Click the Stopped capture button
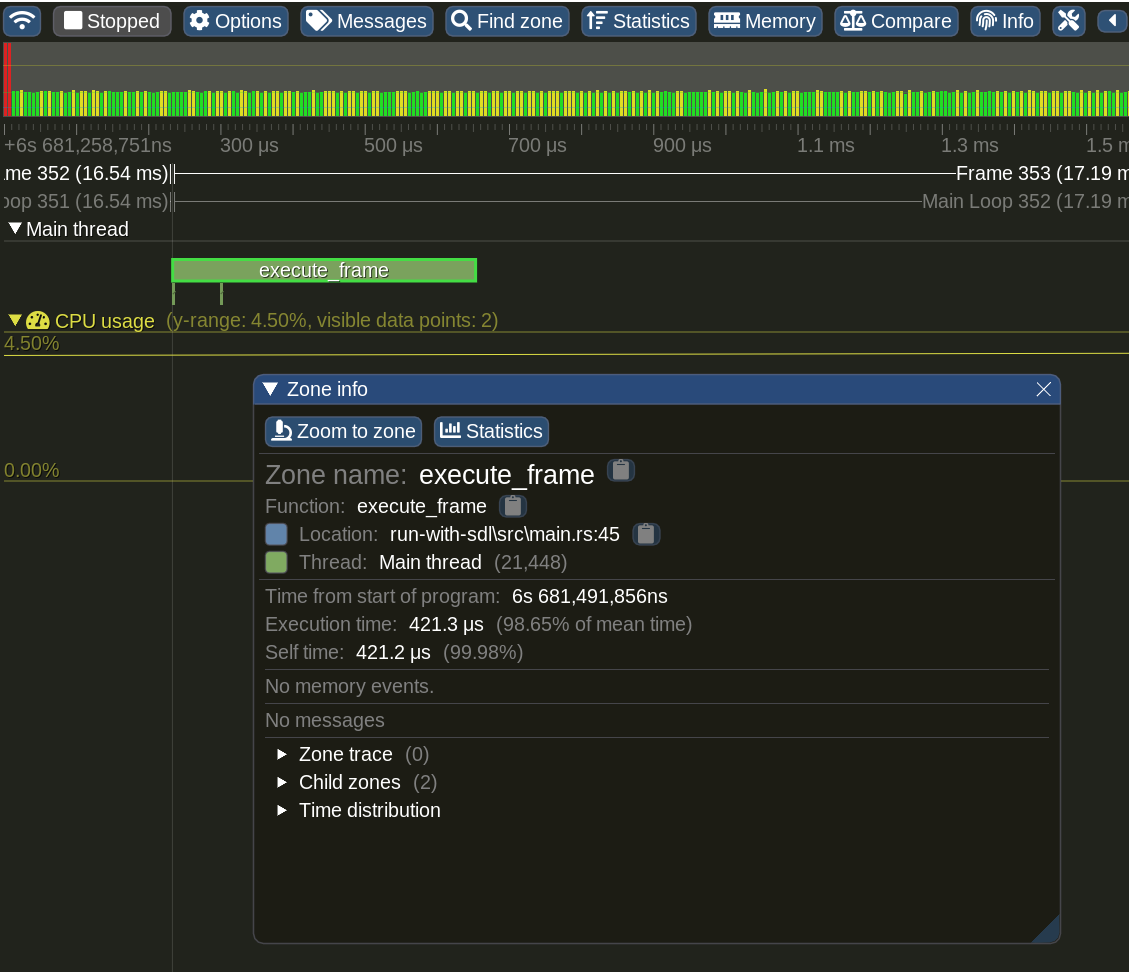This screenshot has width=1129, height=972. click(x=112, y=21)
